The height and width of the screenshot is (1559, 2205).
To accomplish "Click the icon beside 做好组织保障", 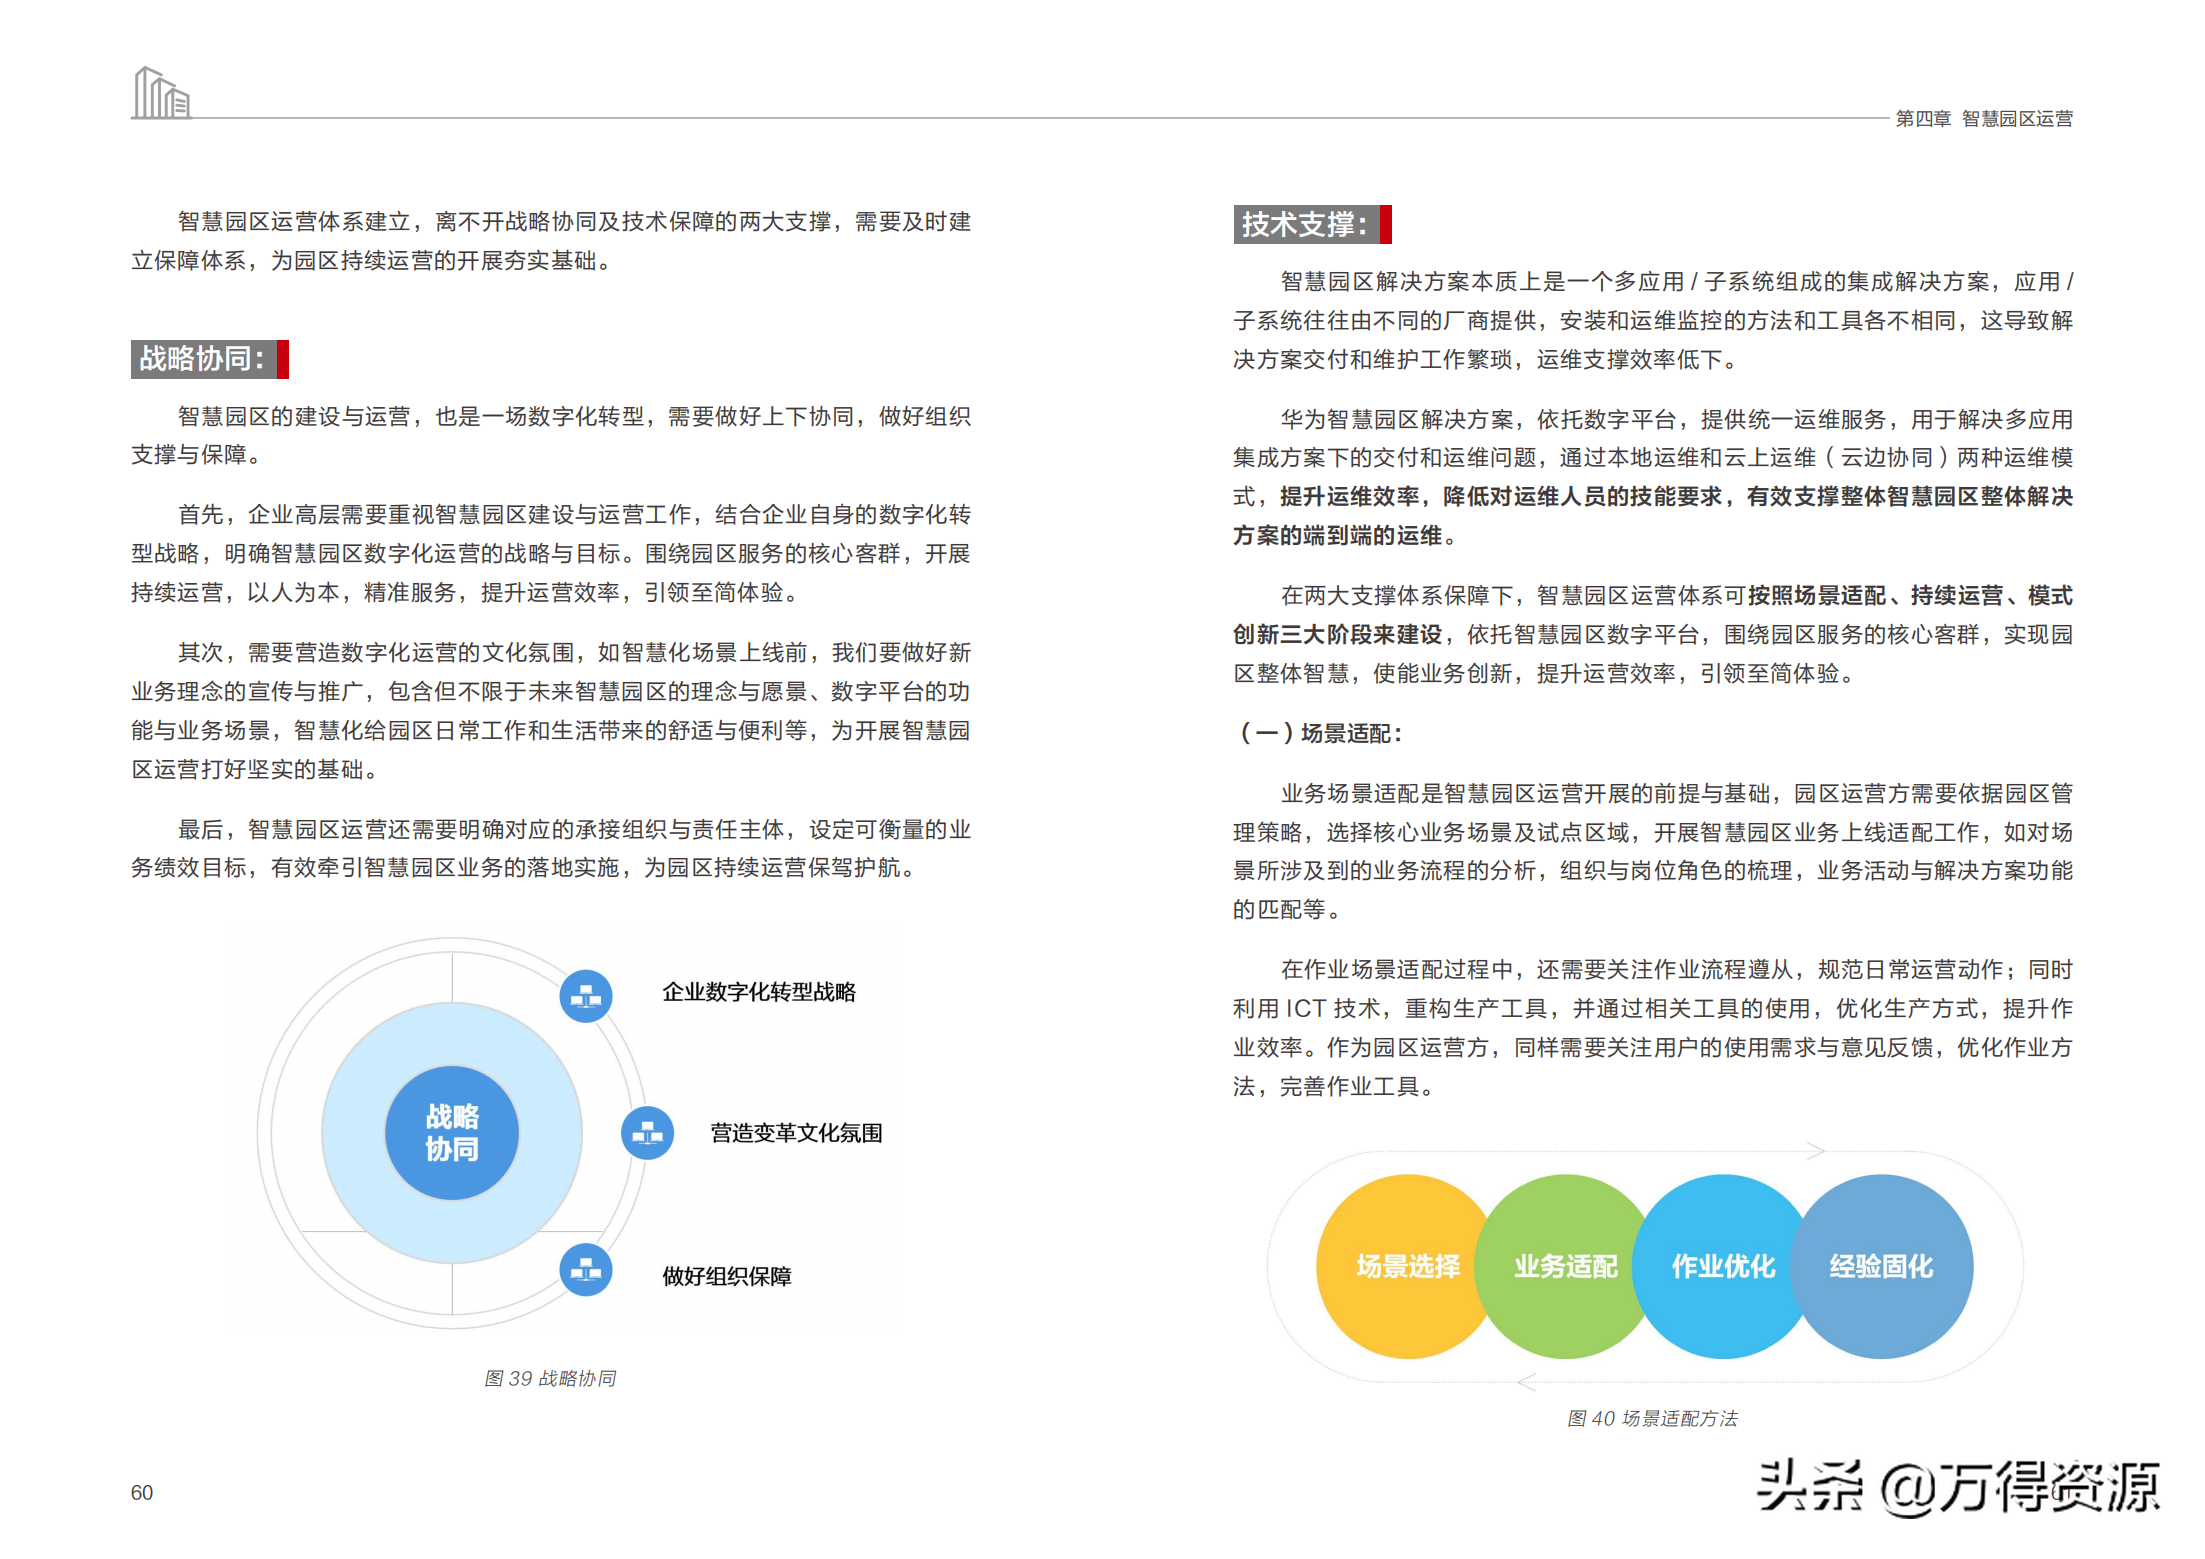I will click(x=586, y=1270).
